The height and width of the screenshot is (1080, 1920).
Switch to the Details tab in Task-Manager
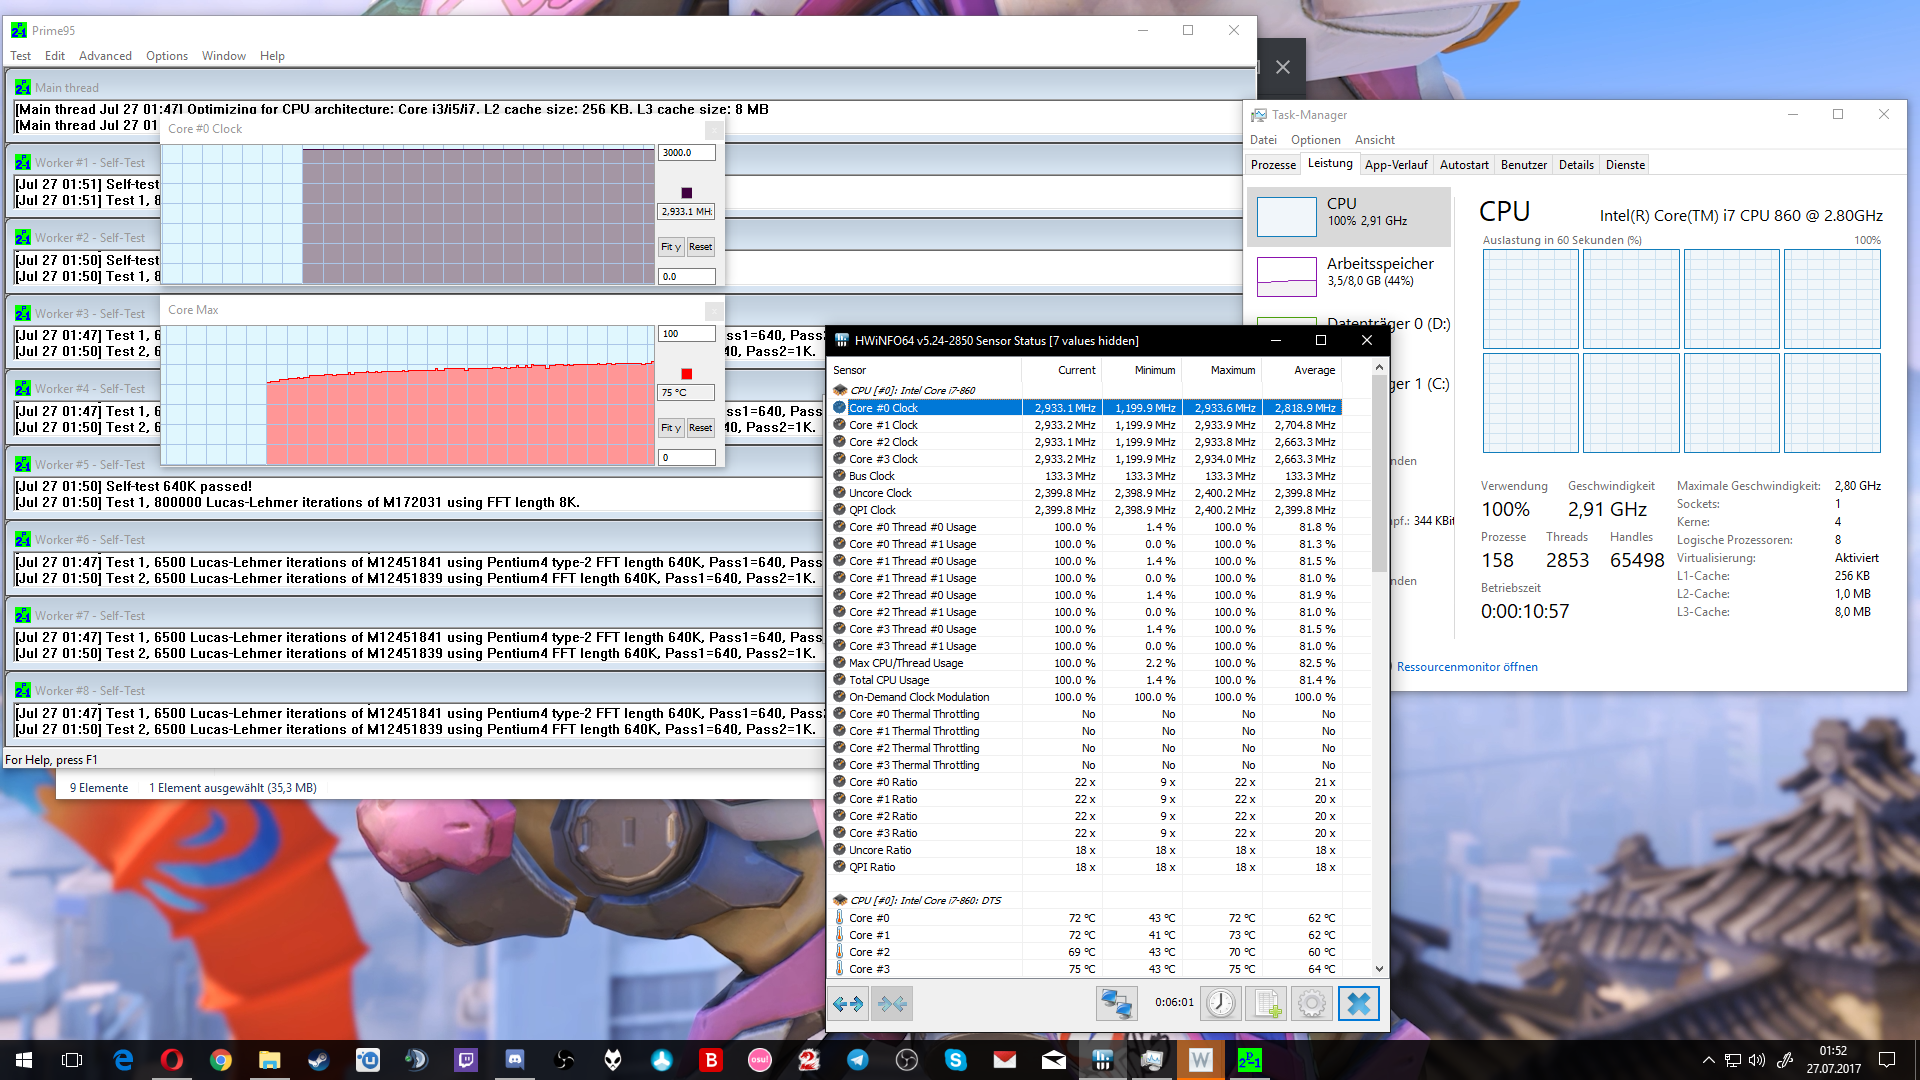[1575, 165]
